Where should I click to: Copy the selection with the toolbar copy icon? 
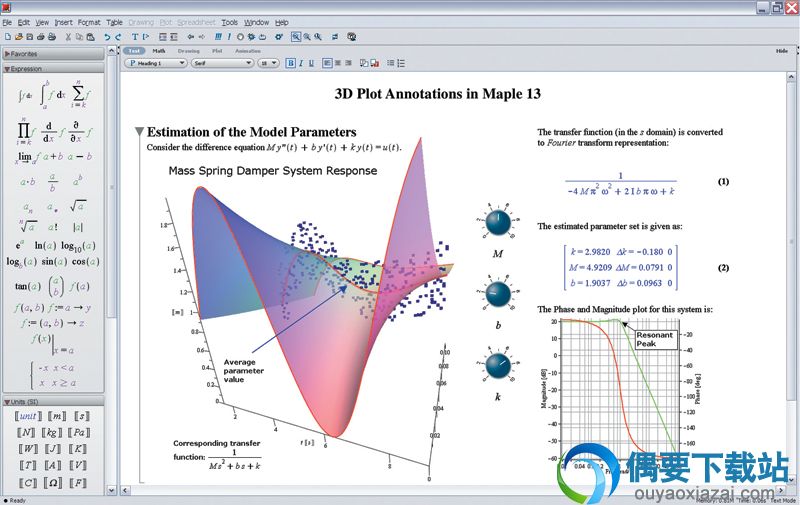coord(79,37)
